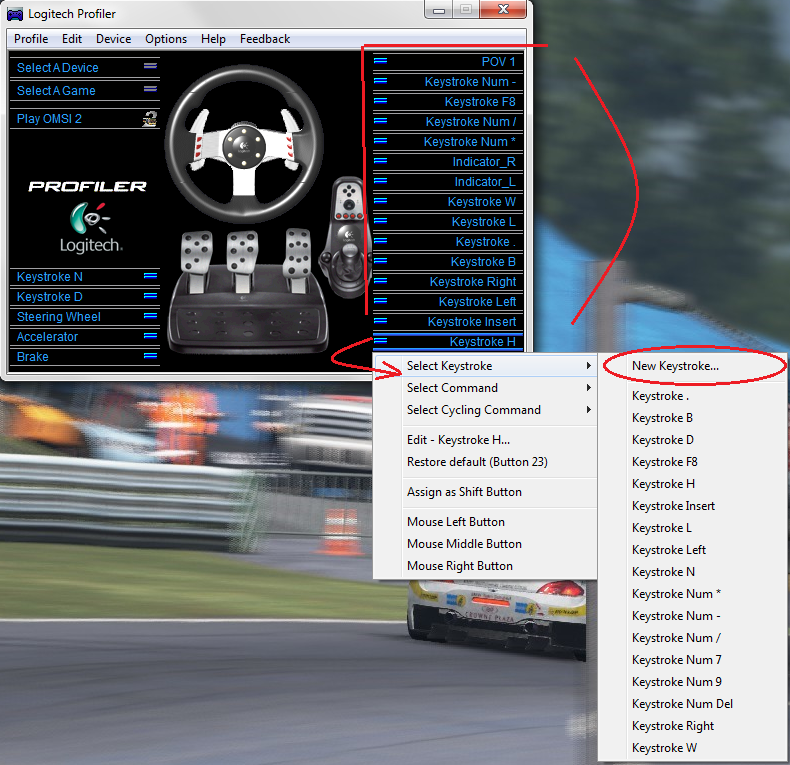Open the Profile menu

pyautogui.click(x=31, y=39)
